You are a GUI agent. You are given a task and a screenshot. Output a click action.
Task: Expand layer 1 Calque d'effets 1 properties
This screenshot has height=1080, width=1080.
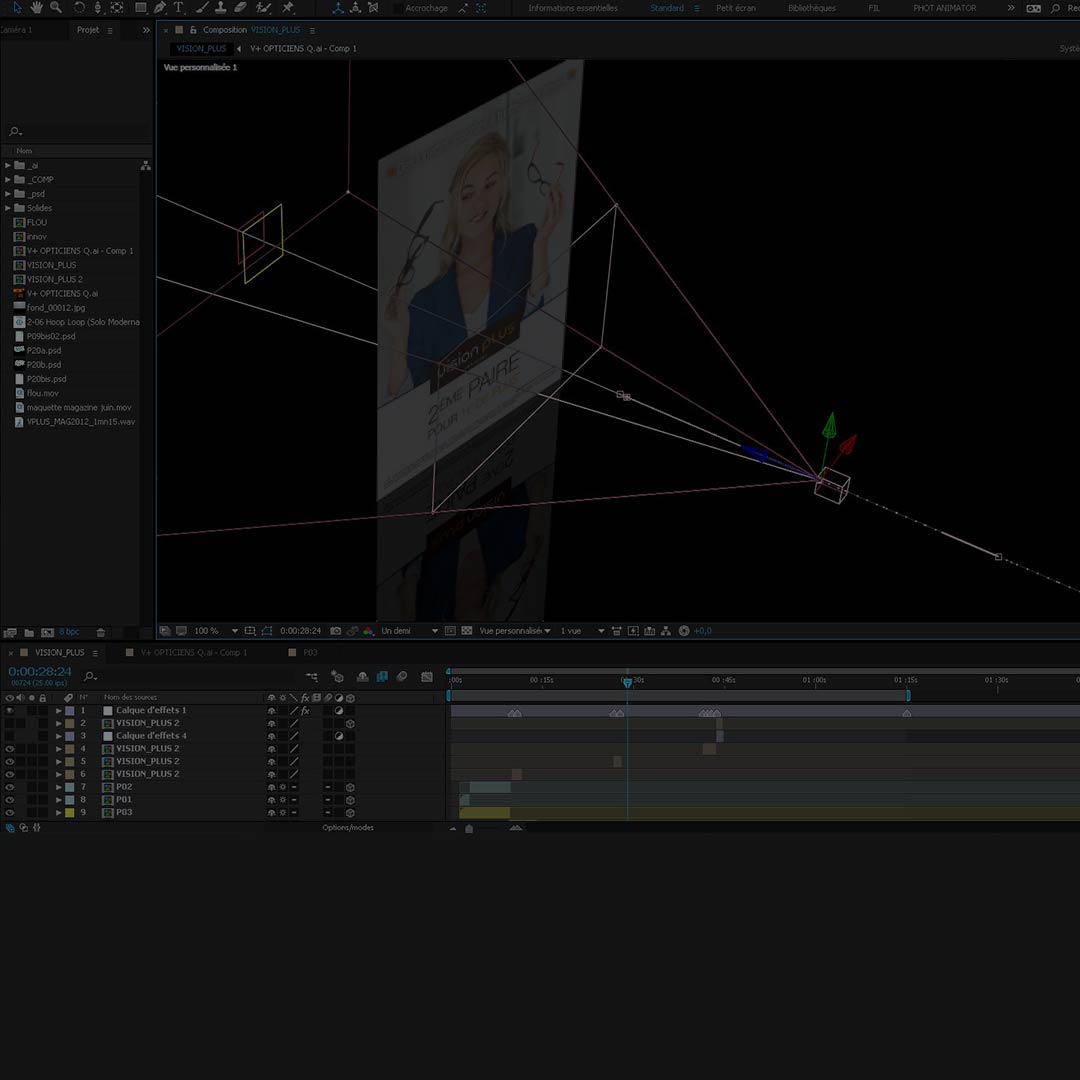click(x=59, y=710)
